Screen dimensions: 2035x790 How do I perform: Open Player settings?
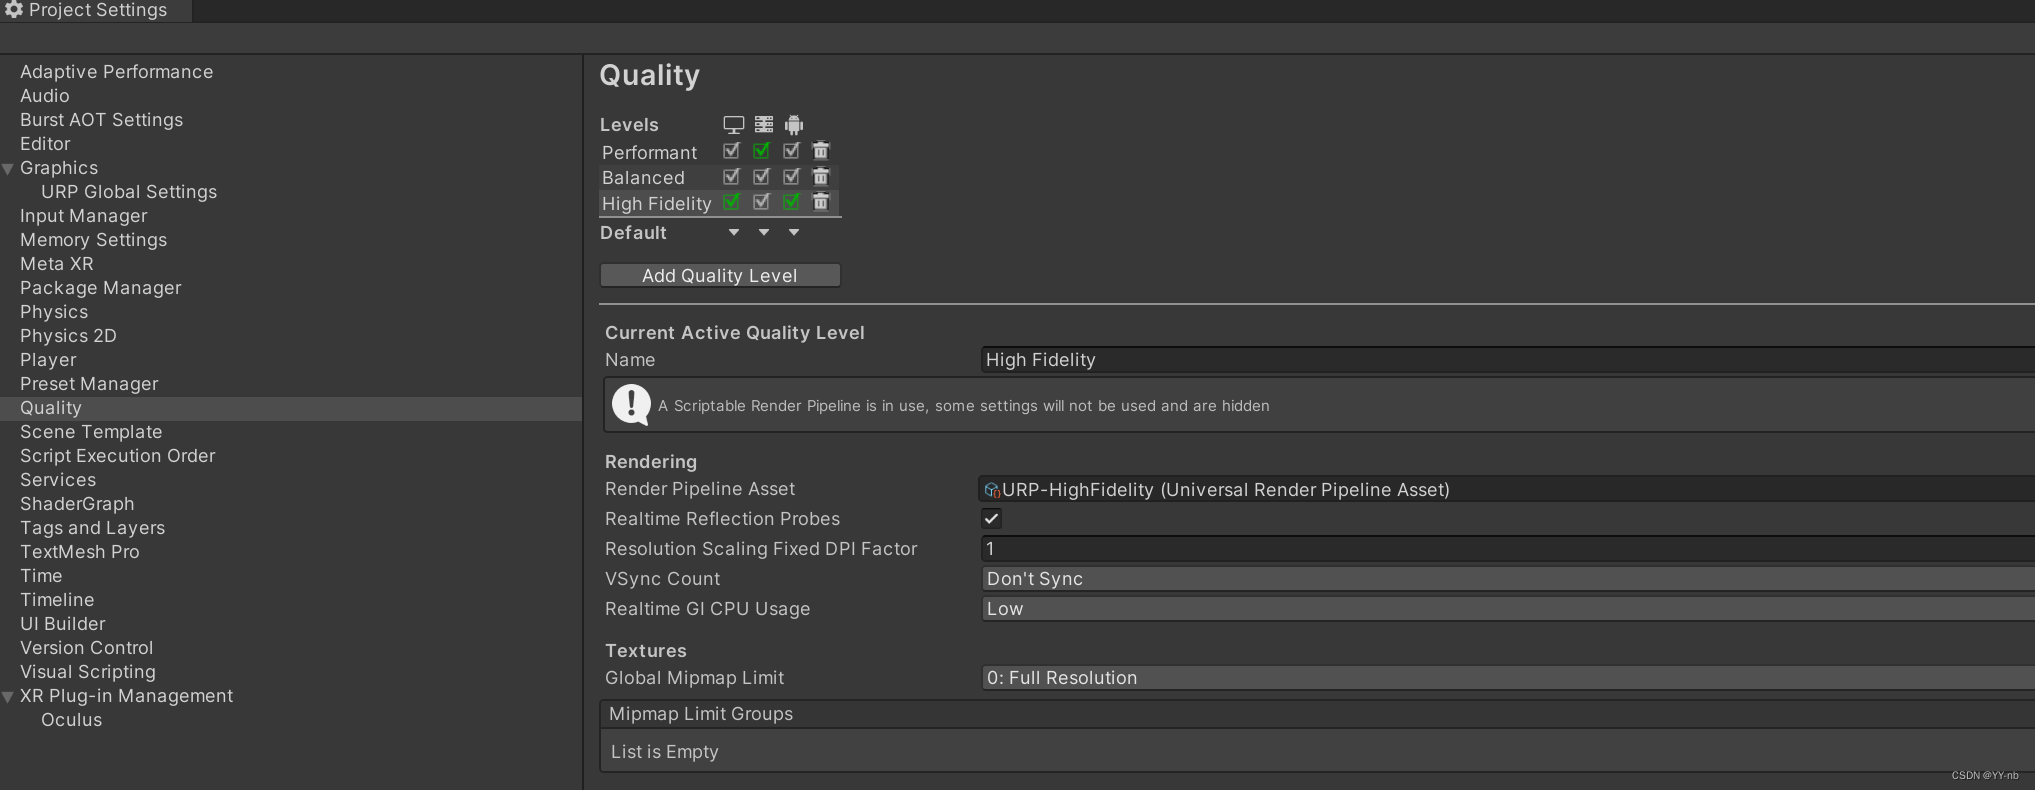(48, 360)
